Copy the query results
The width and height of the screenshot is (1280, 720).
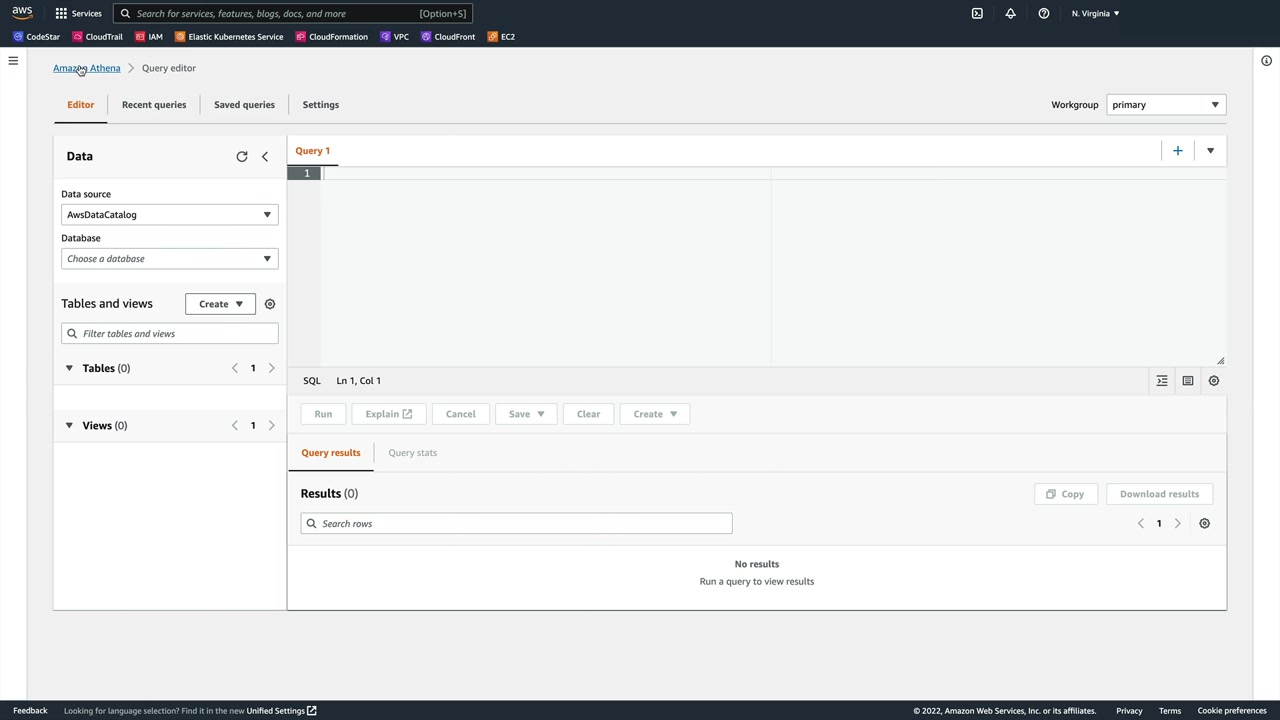[x=1065, y=494]
